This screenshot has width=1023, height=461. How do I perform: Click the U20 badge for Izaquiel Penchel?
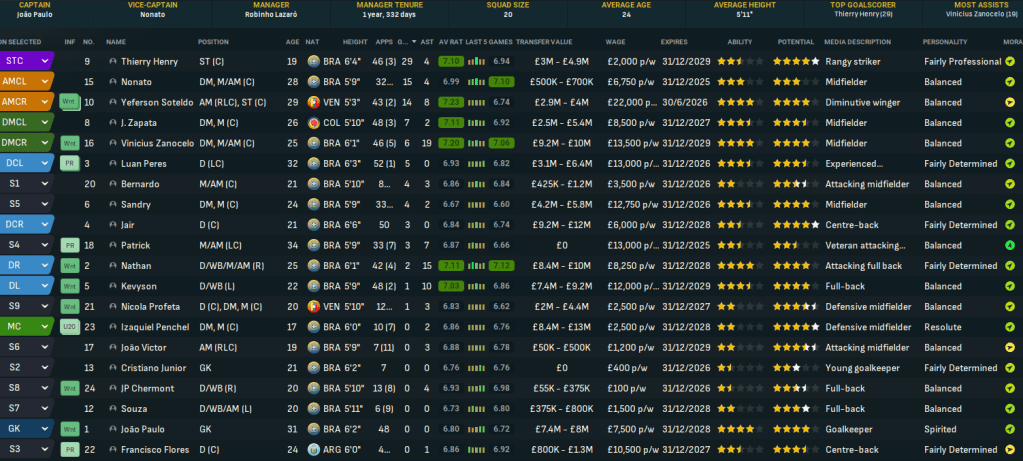(x=69, y=327)
